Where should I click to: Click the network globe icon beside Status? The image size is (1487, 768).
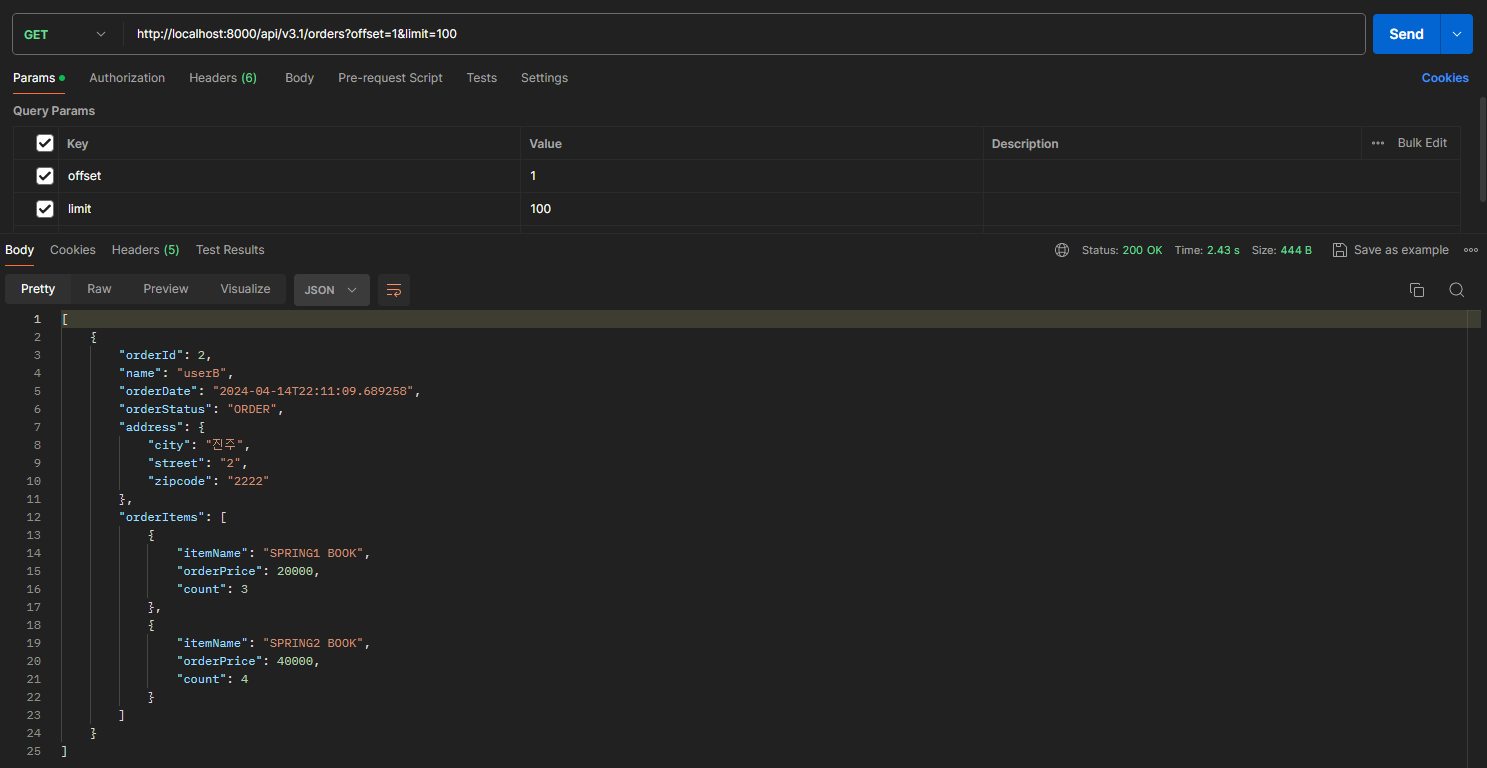1062,250
